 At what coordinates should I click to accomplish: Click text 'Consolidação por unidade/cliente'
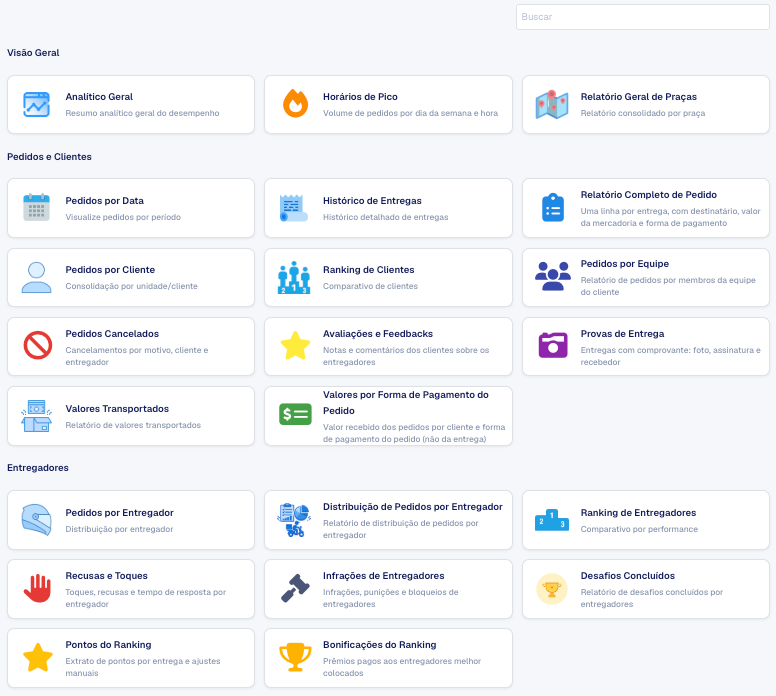tap(131, 286)
